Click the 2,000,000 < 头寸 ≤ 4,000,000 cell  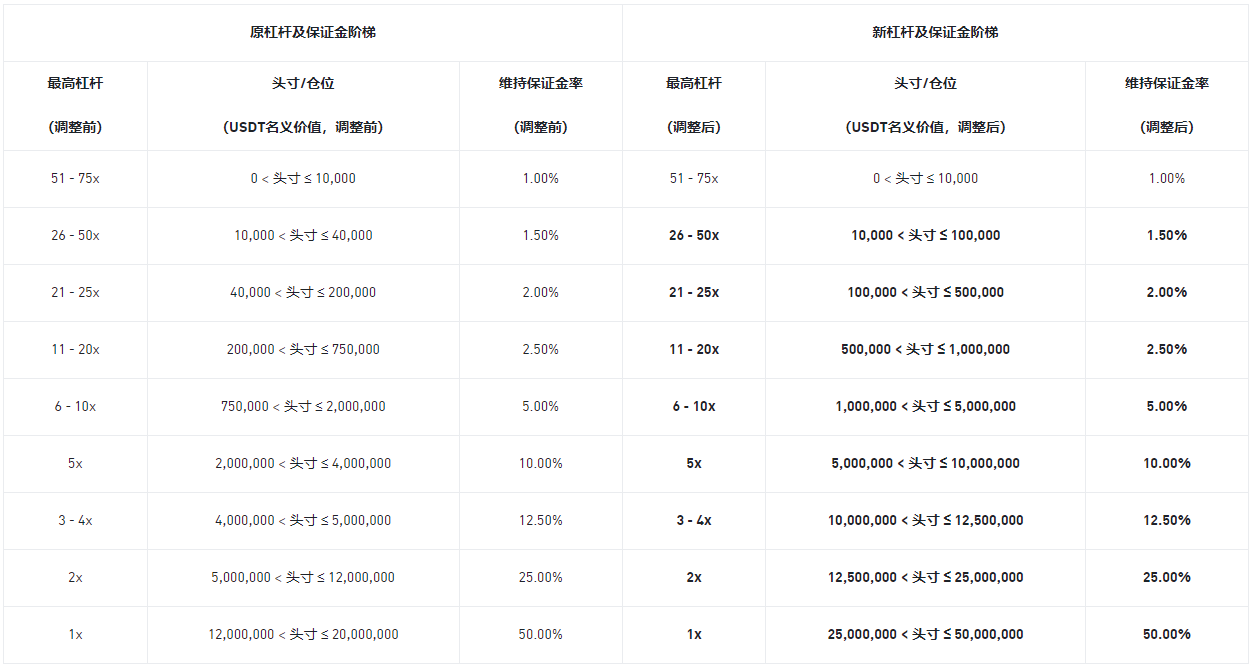303,463
